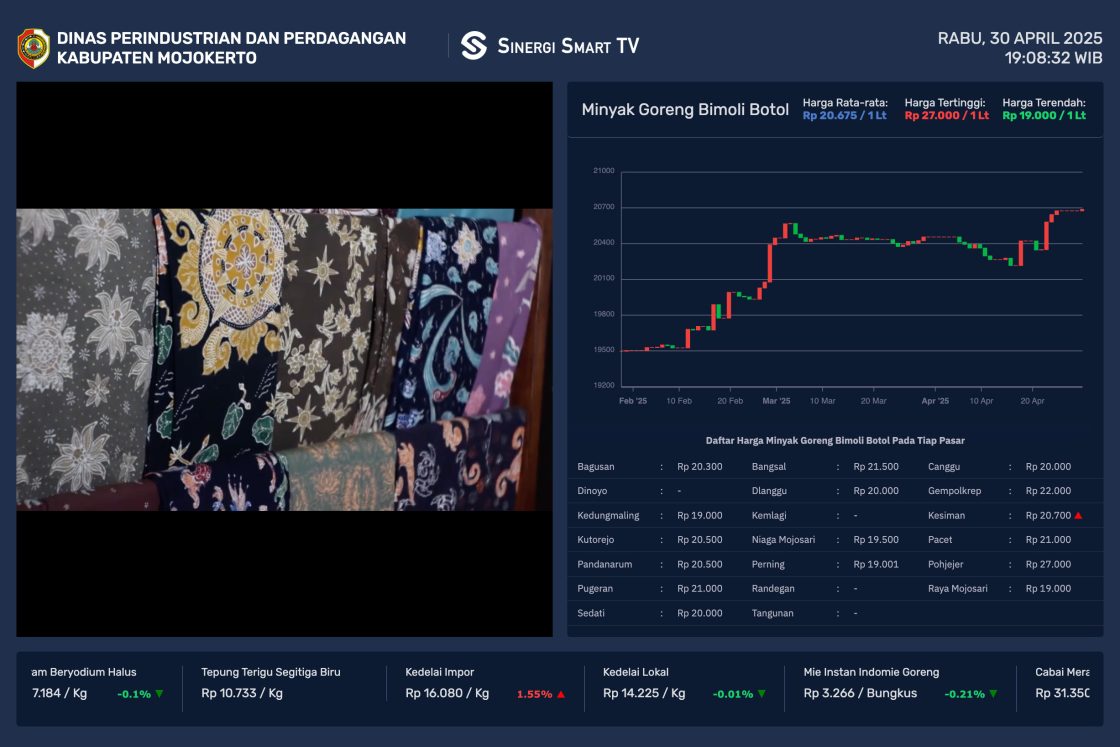This screenshot has height=747, width=1120.
Task: Click the "Feb '25" x-axis label
Action: (x=633, y=401)
